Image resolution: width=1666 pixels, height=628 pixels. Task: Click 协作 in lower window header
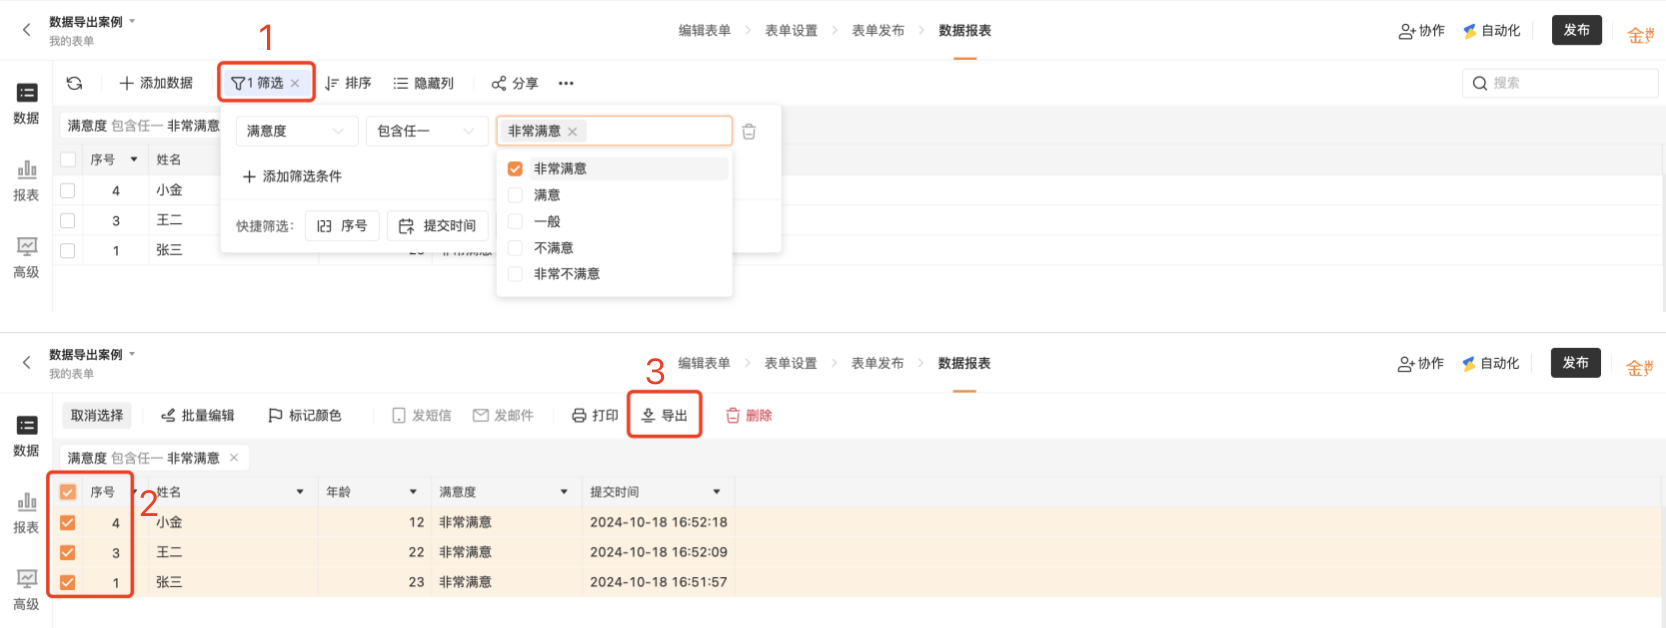1421,364
